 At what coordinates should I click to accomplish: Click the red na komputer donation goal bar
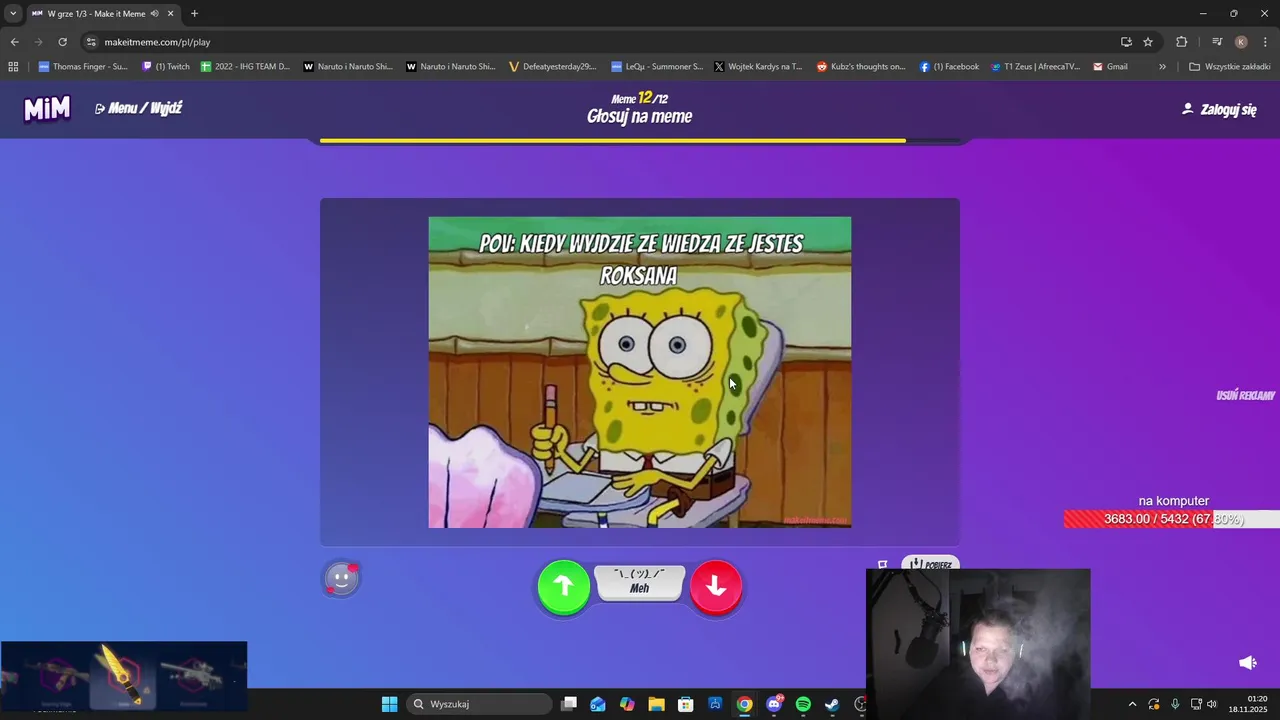(1172, 519)
